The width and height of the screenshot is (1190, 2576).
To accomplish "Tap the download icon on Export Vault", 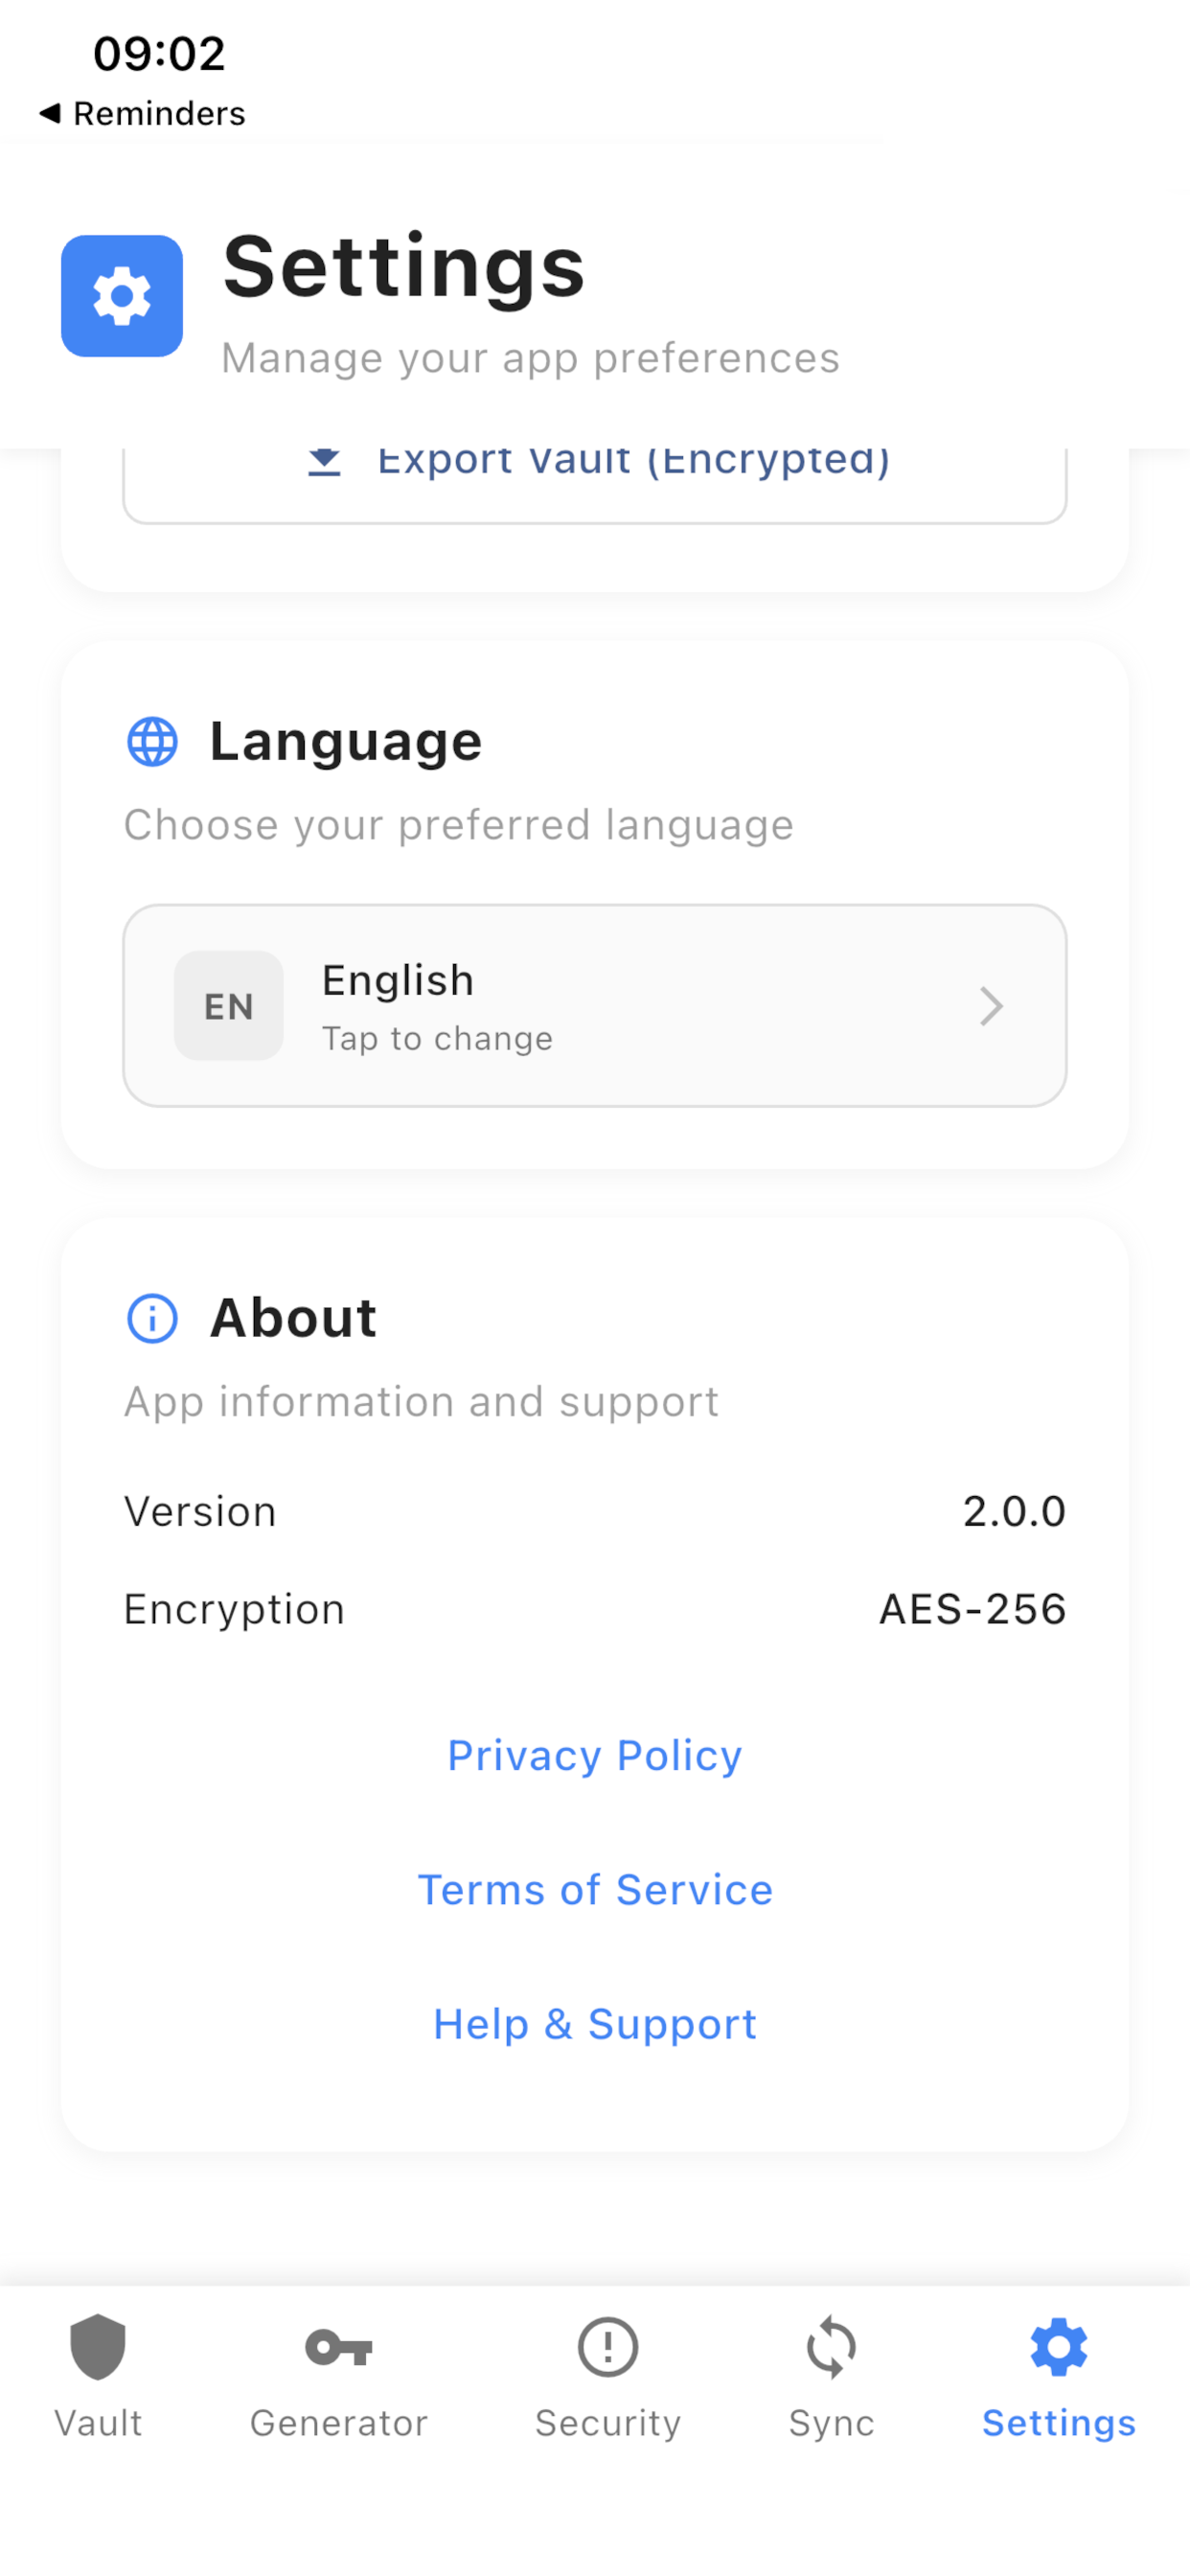I will coord(324,461).
